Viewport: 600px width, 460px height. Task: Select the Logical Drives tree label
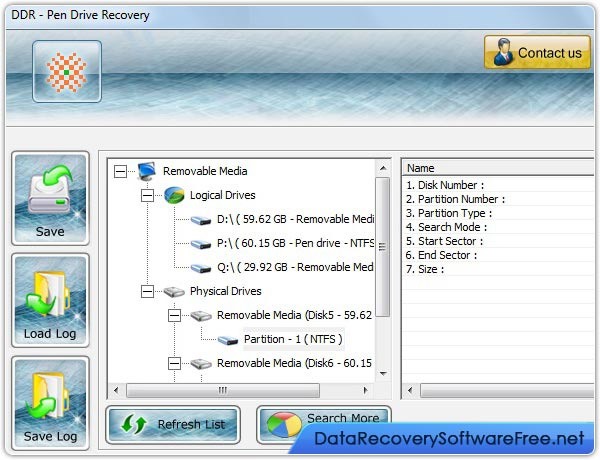point(223,195)
